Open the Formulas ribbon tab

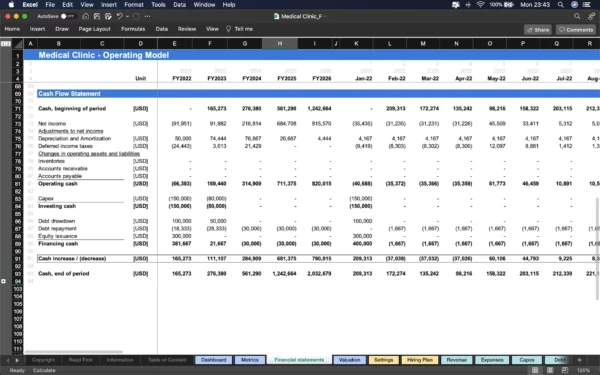133,29
